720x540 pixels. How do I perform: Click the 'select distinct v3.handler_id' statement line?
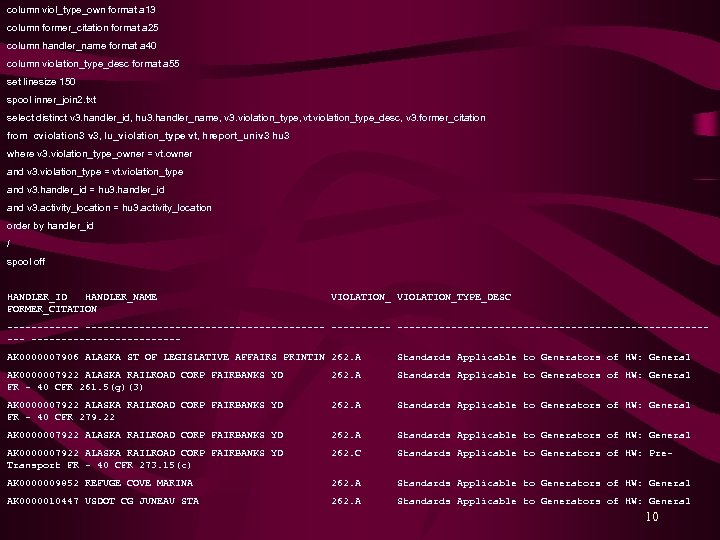click(x=246, y=118)
